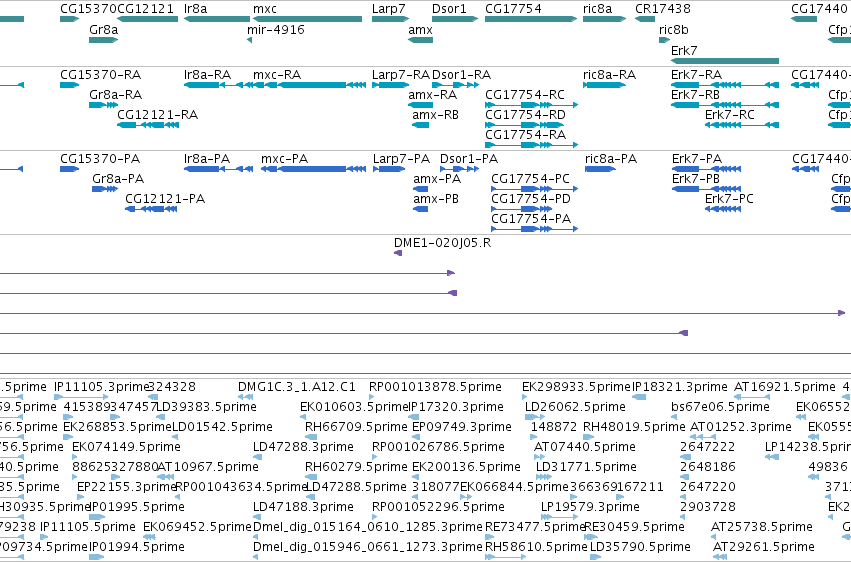The width and height of the screenshot is (851, 562).
Task: Select EST LP19579.3prime
Action: coord(590,507)
